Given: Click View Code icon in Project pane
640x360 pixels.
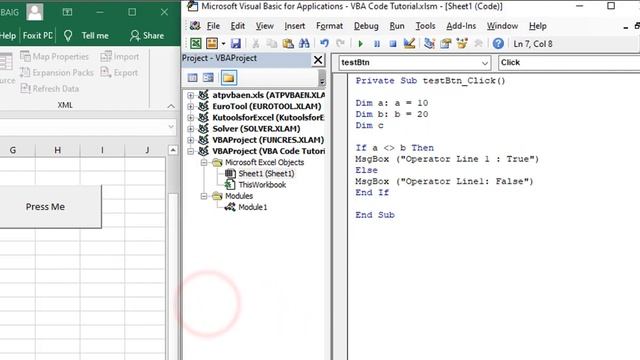Looking at the screenshot, I should 192,78.
